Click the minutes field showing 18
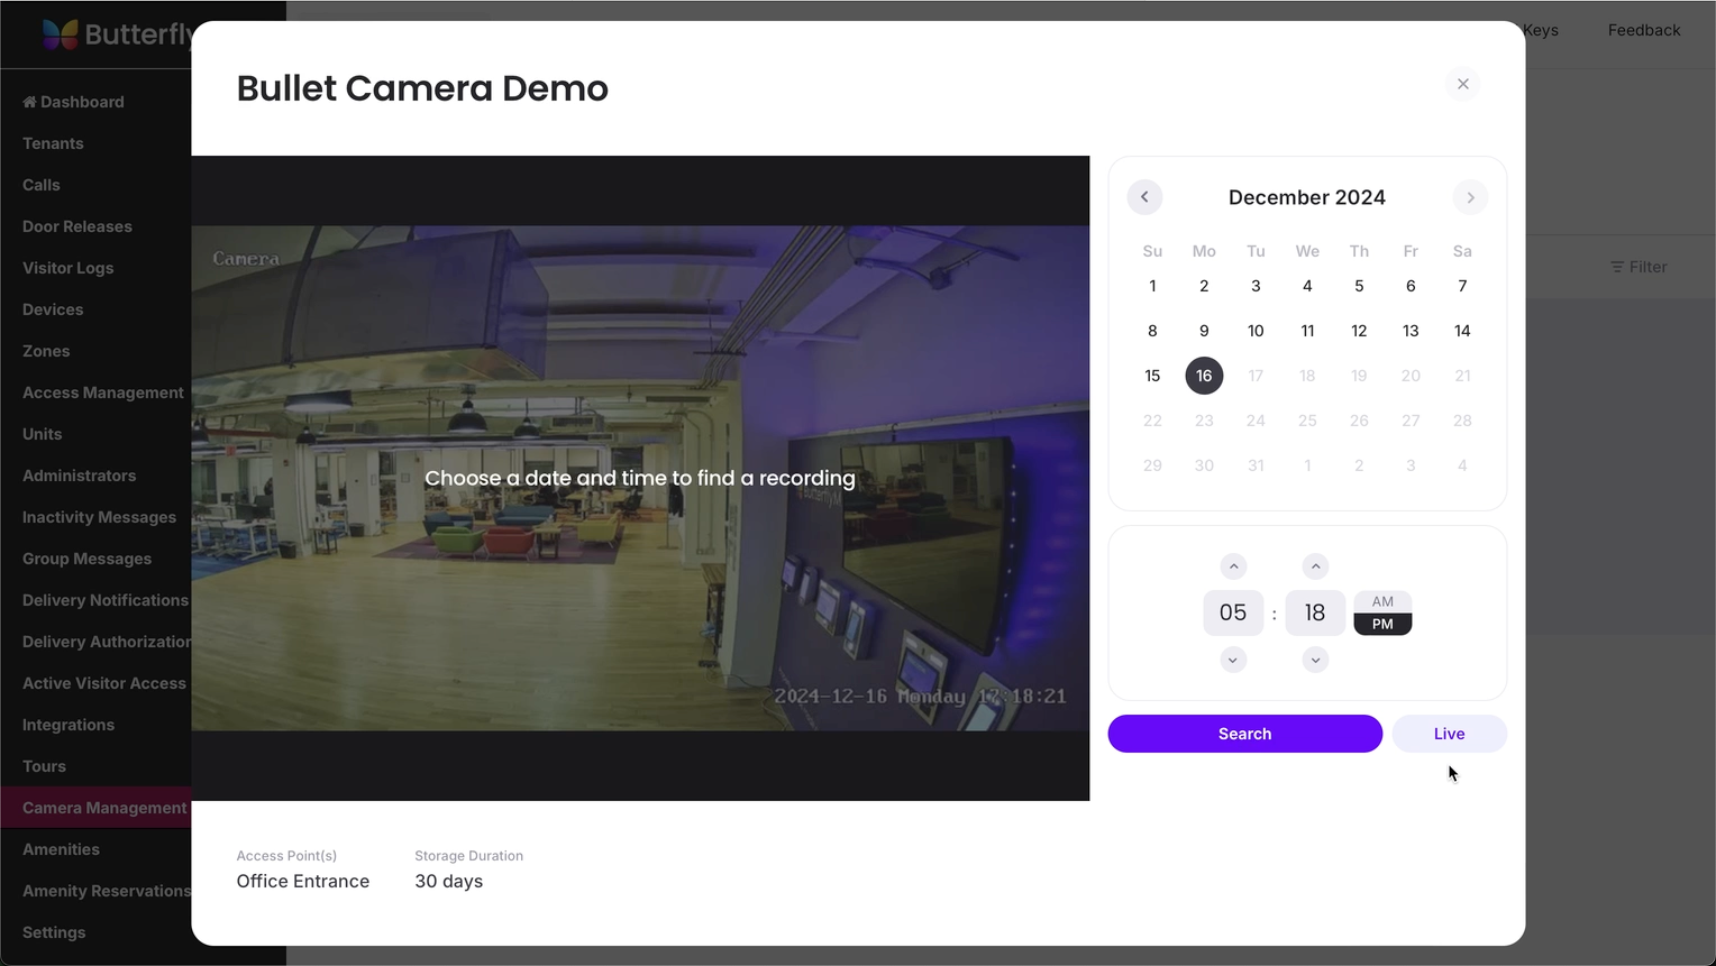The height and width of the screenshot is (966, 1716). (1315, 613)
